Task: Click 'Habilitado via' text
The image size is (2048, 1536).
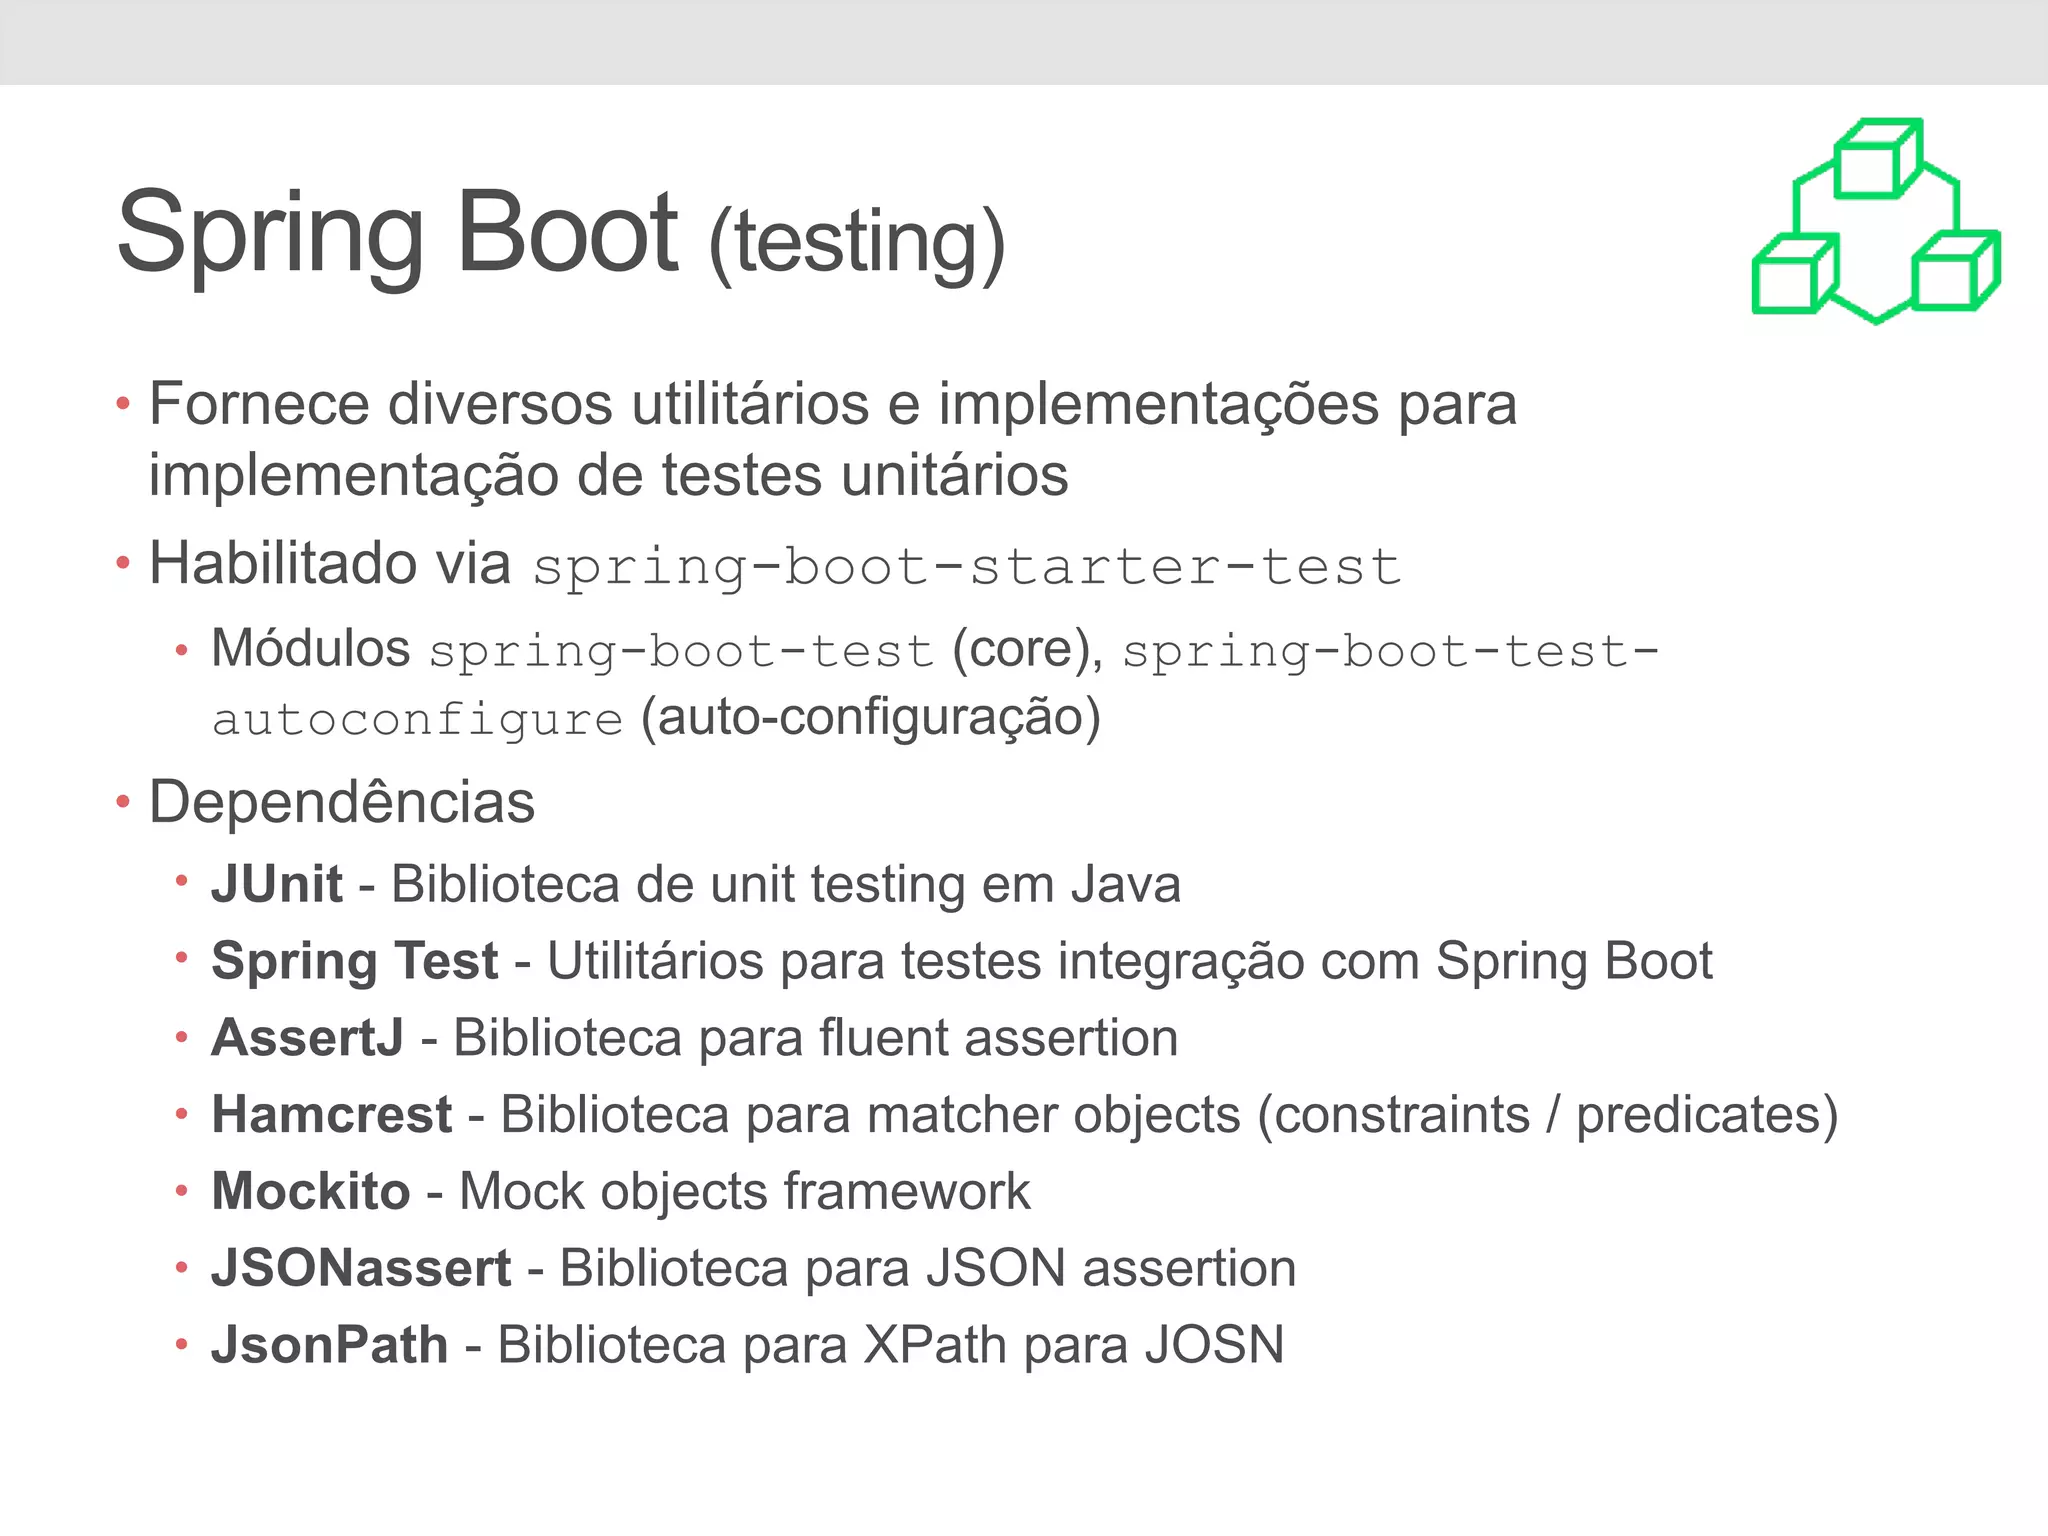Action: pyautogui.click(x=330, y=563)
